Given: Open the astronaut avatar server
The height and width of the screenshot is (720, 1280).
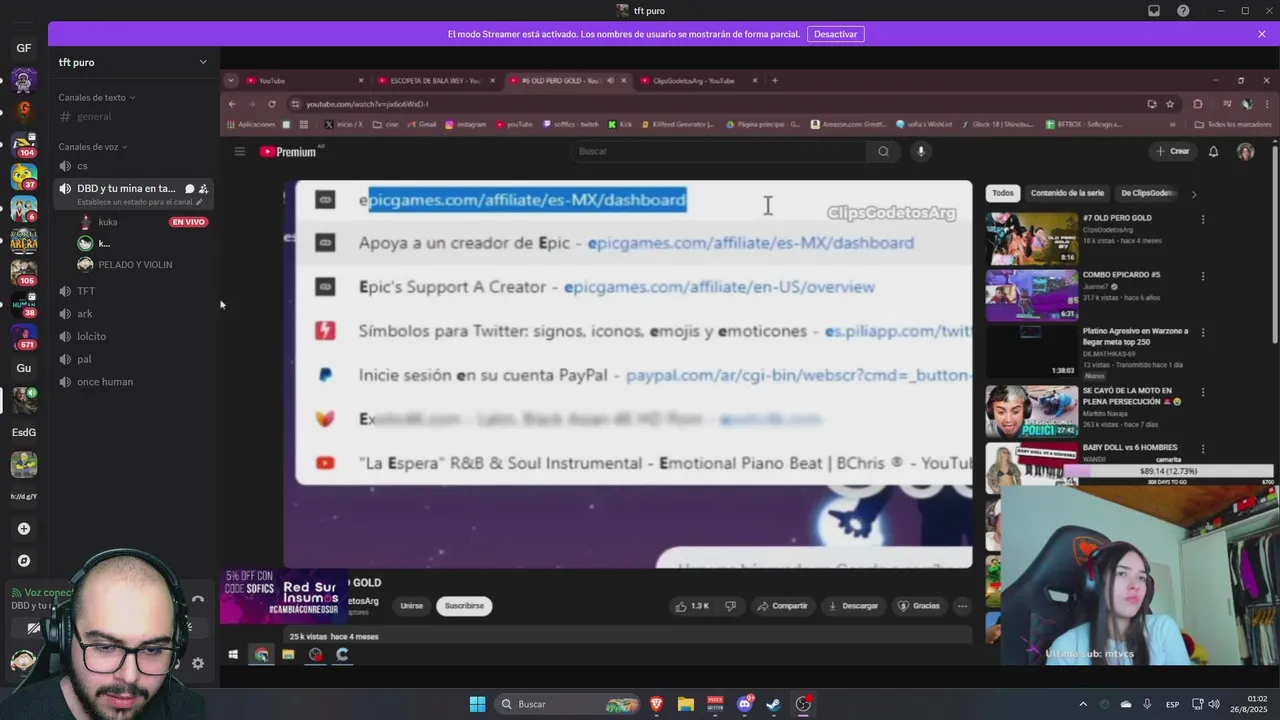Looking at the screenshot, I should click(24, 81).
